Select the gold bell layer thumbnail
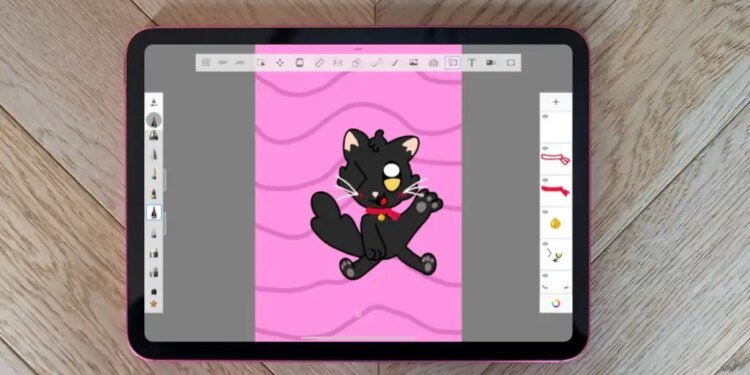The image size is (750, 375). [556, 223]
